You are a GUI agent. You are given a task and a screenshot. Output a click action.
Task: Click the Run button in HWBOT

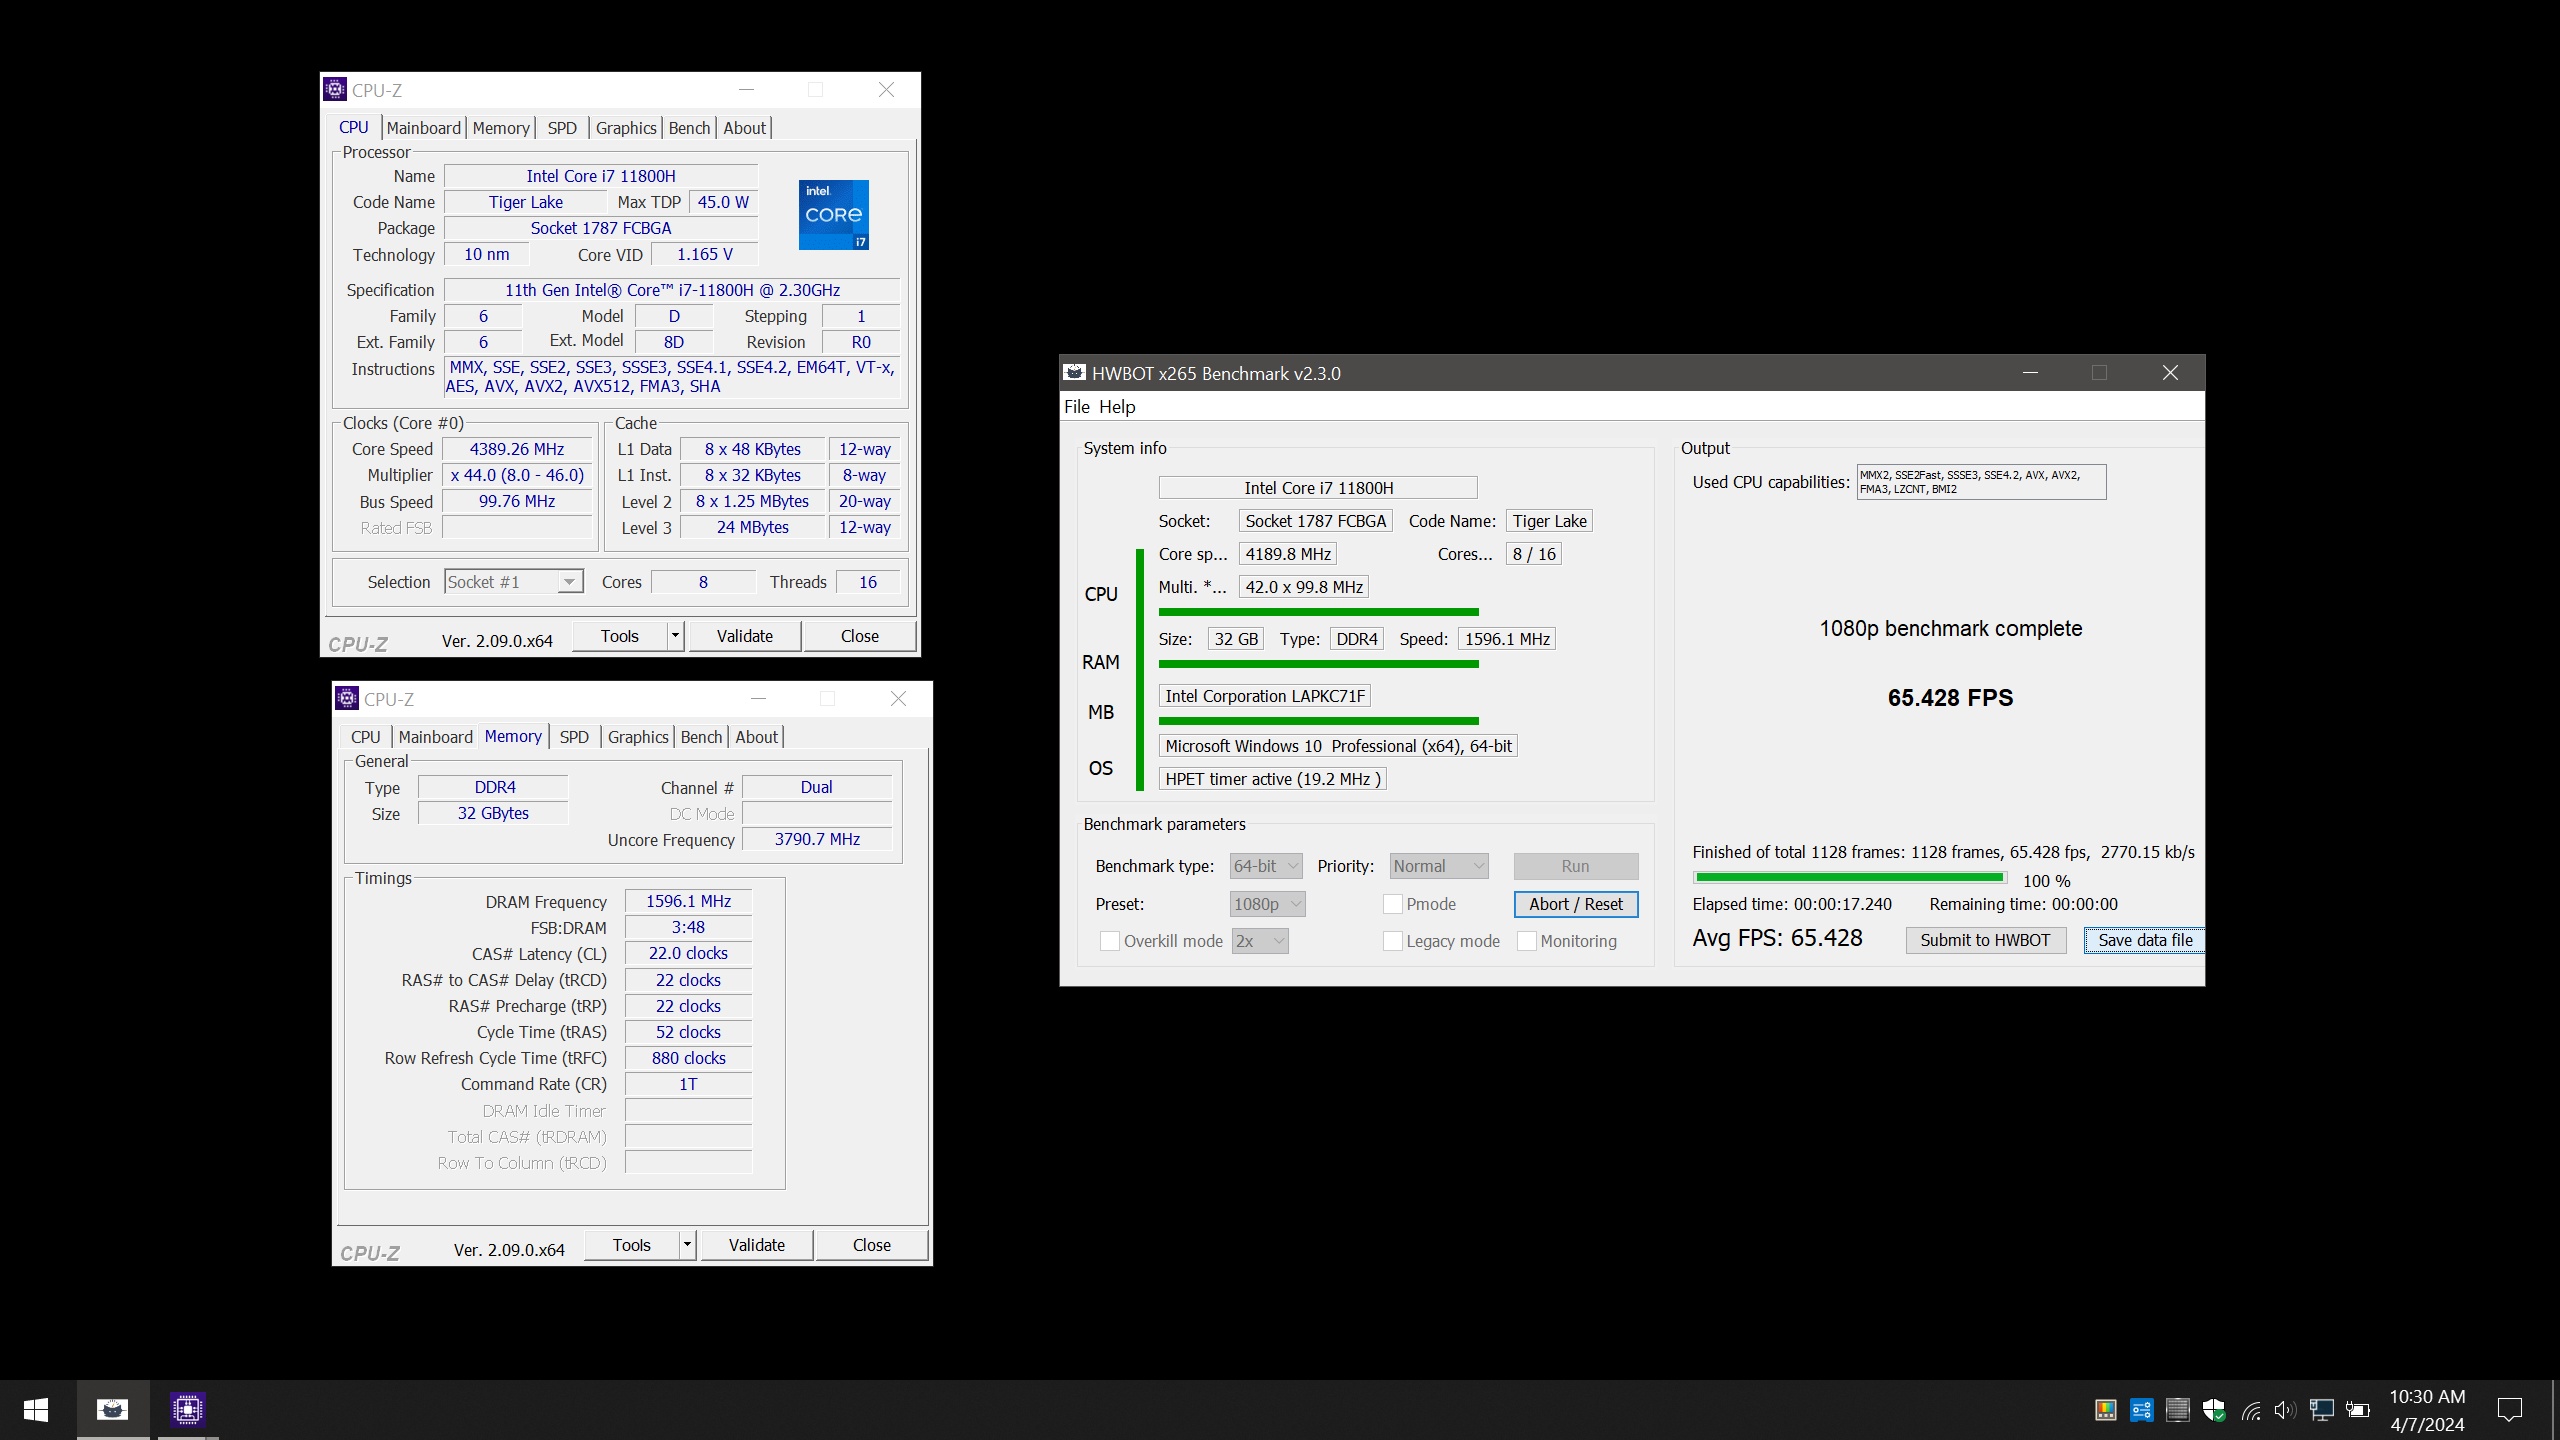[1576, 866]
